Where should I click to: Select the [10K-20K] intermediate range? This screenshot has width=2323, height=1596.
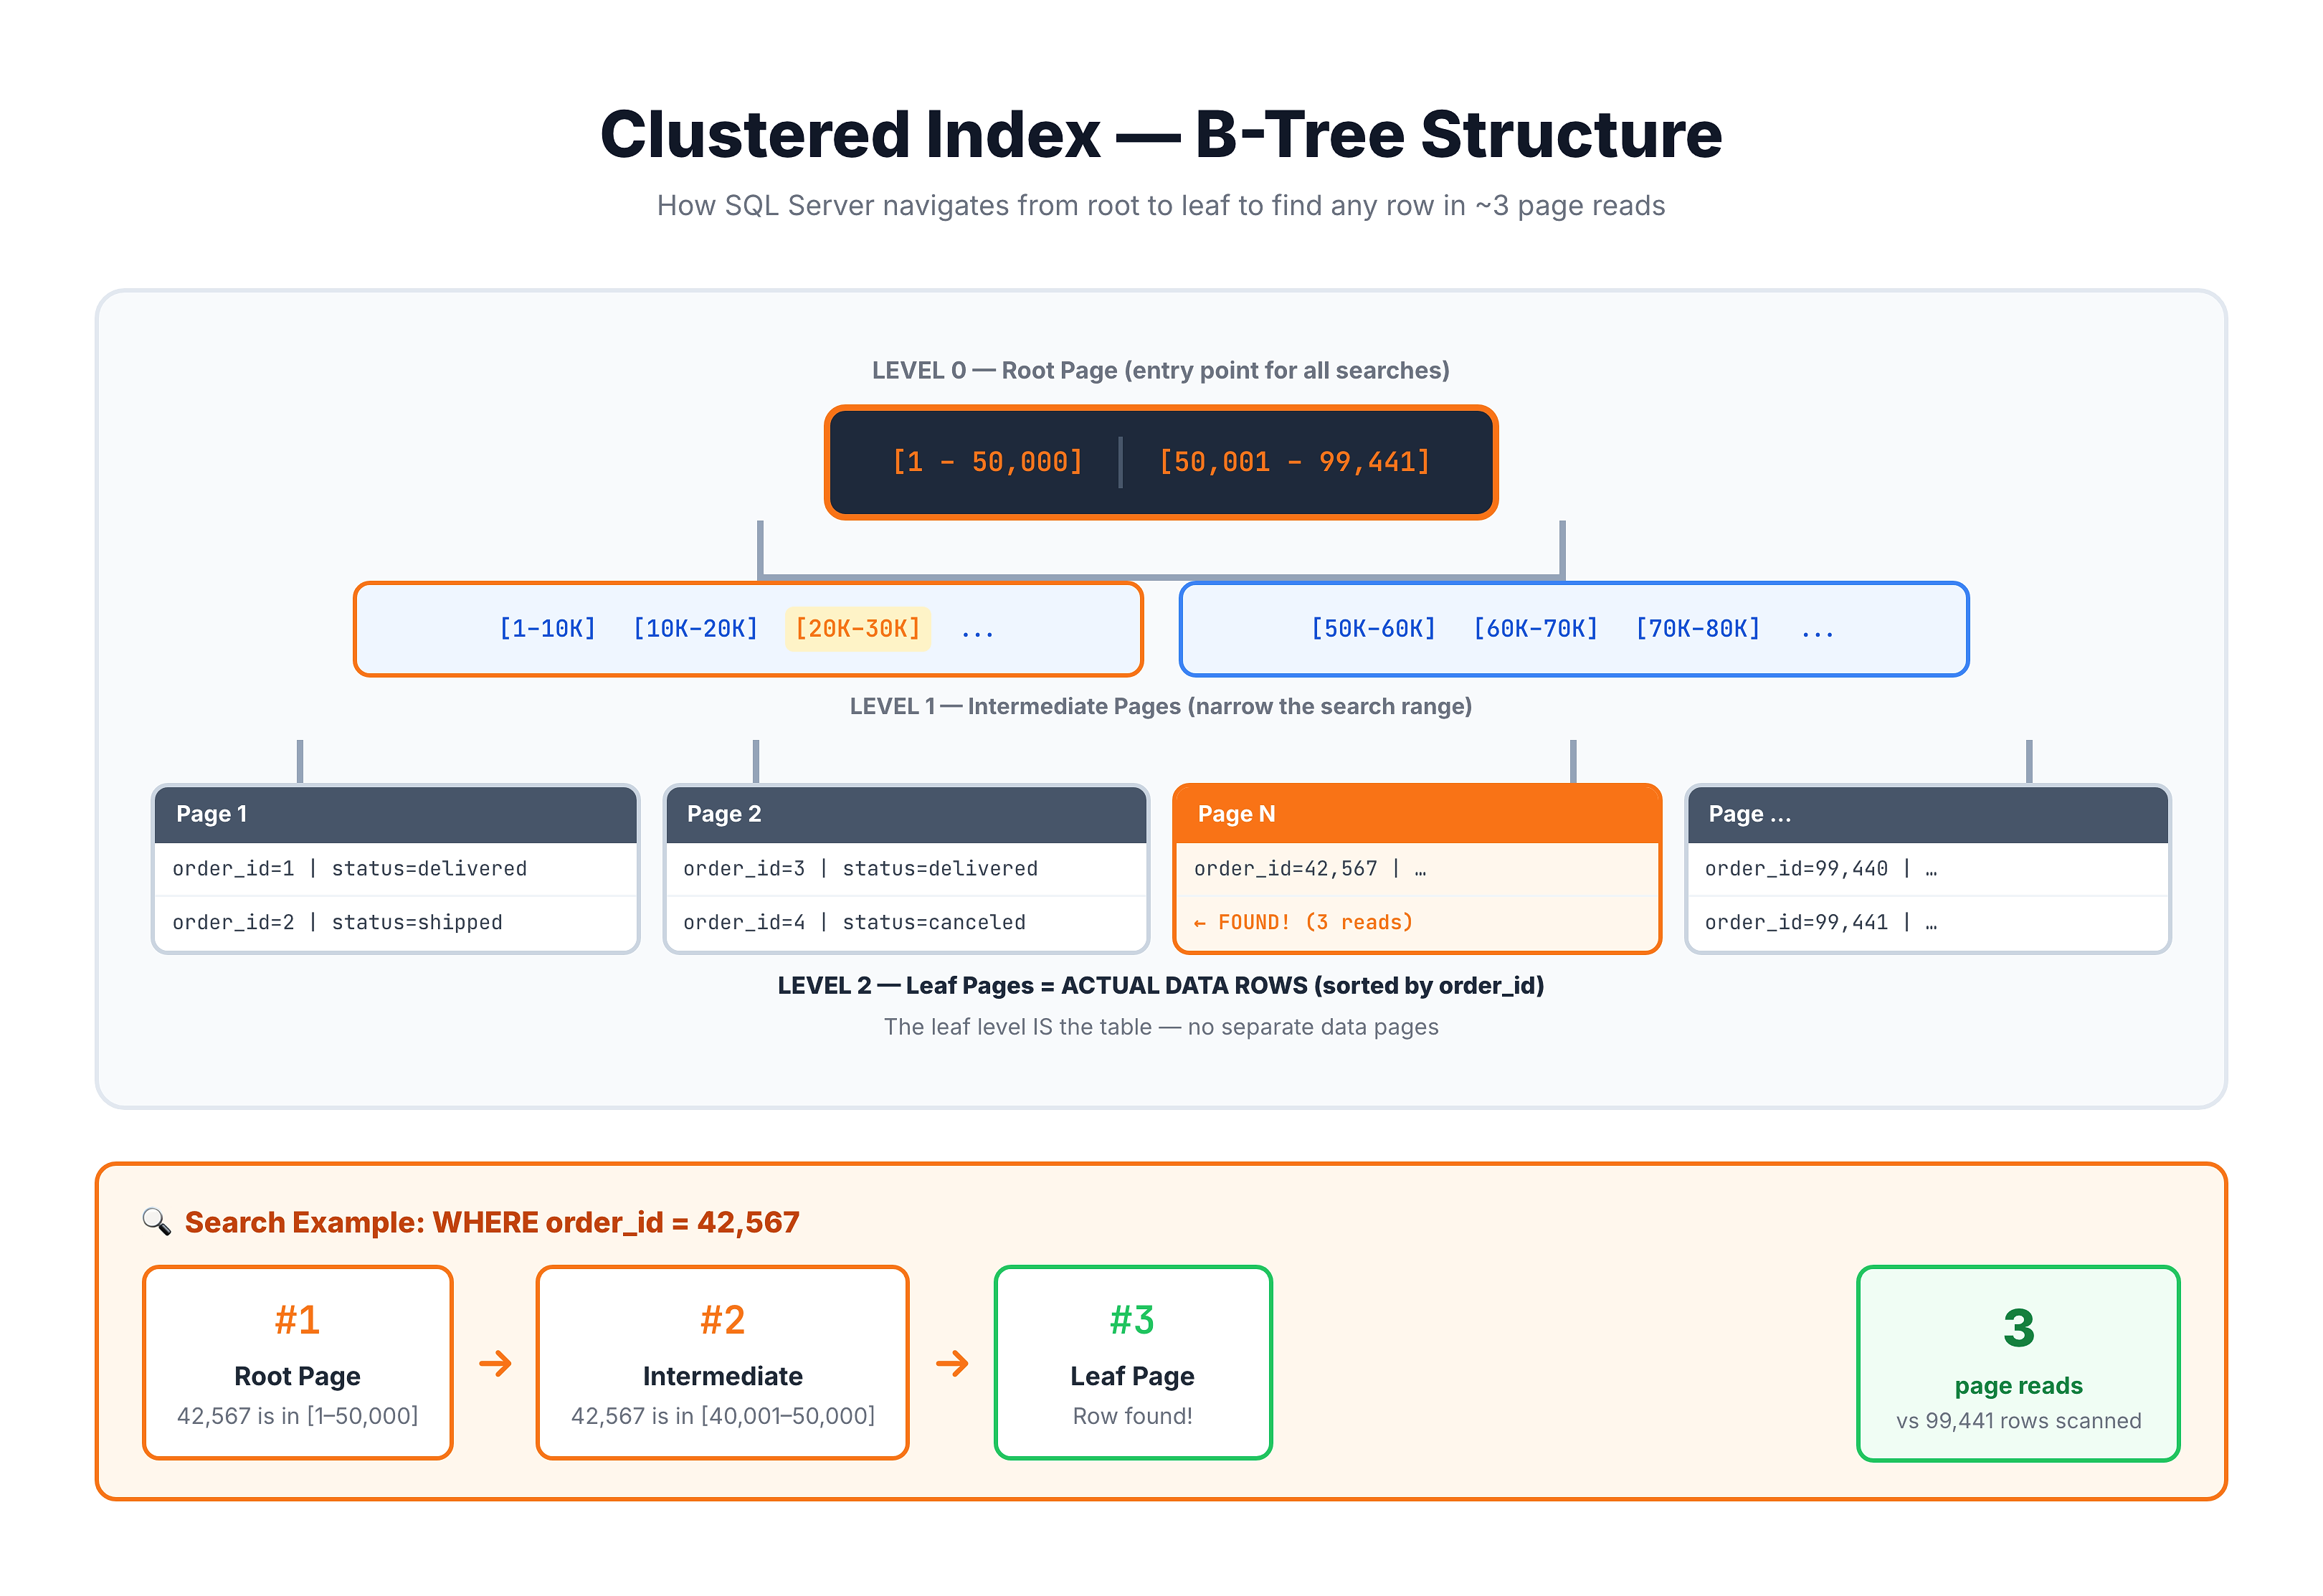pyautogui.click(x=695, y=629)
